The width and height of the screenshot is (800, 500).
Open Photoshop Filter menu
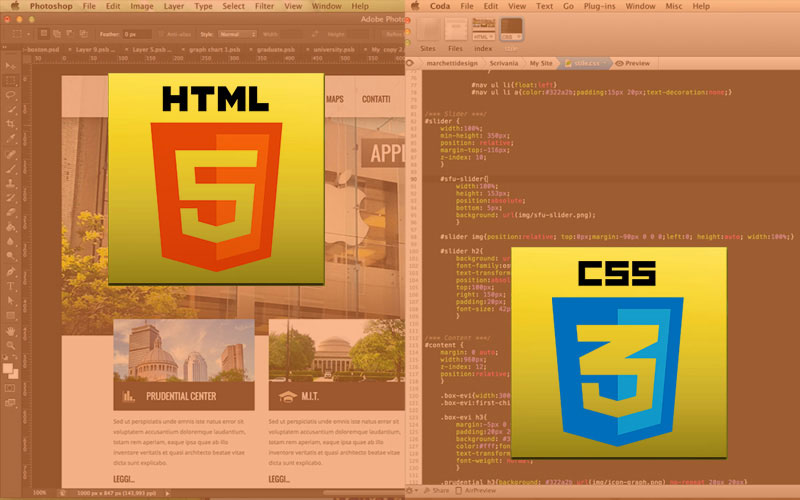click(264, 6)
